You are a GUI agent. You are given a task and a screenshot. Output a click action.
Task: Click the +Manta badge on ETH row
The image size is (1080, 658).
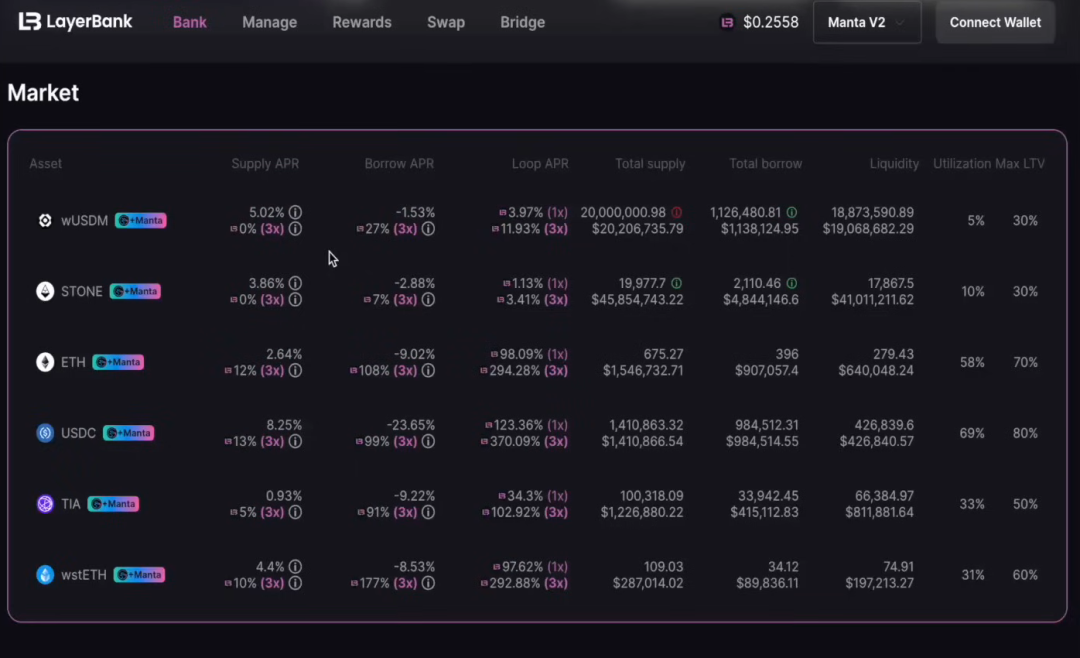tap(118, 362)
